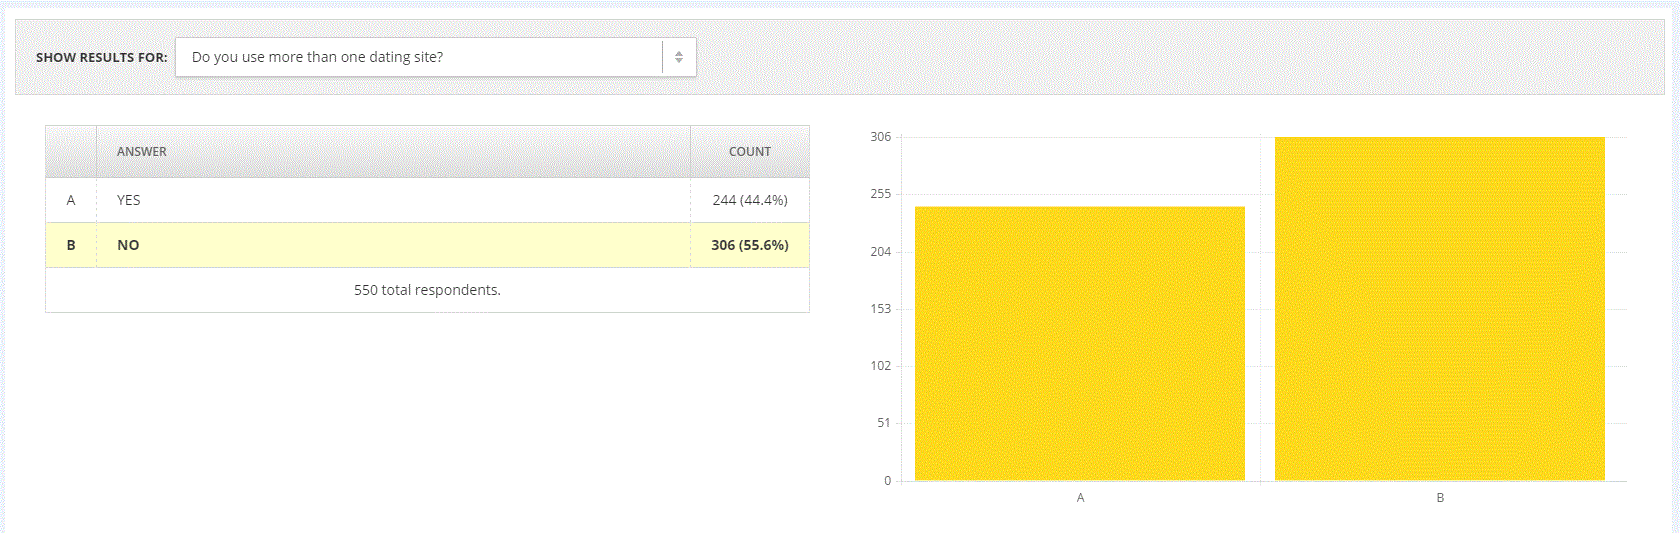Click the 306 y-axis label
Screen dimensions: 1680x533
880,137
